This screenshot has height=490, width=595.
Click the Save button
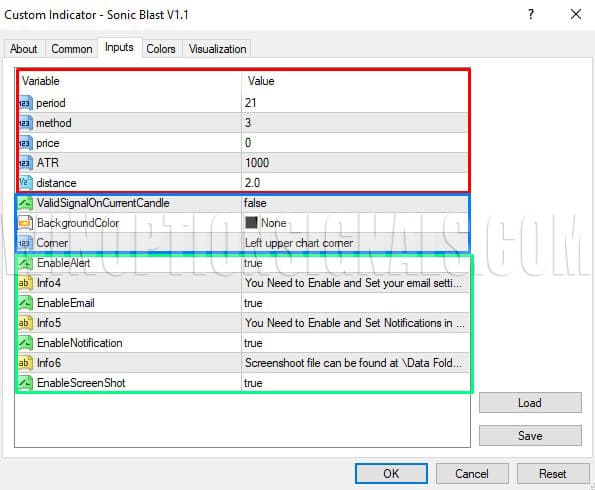[530, 436]
